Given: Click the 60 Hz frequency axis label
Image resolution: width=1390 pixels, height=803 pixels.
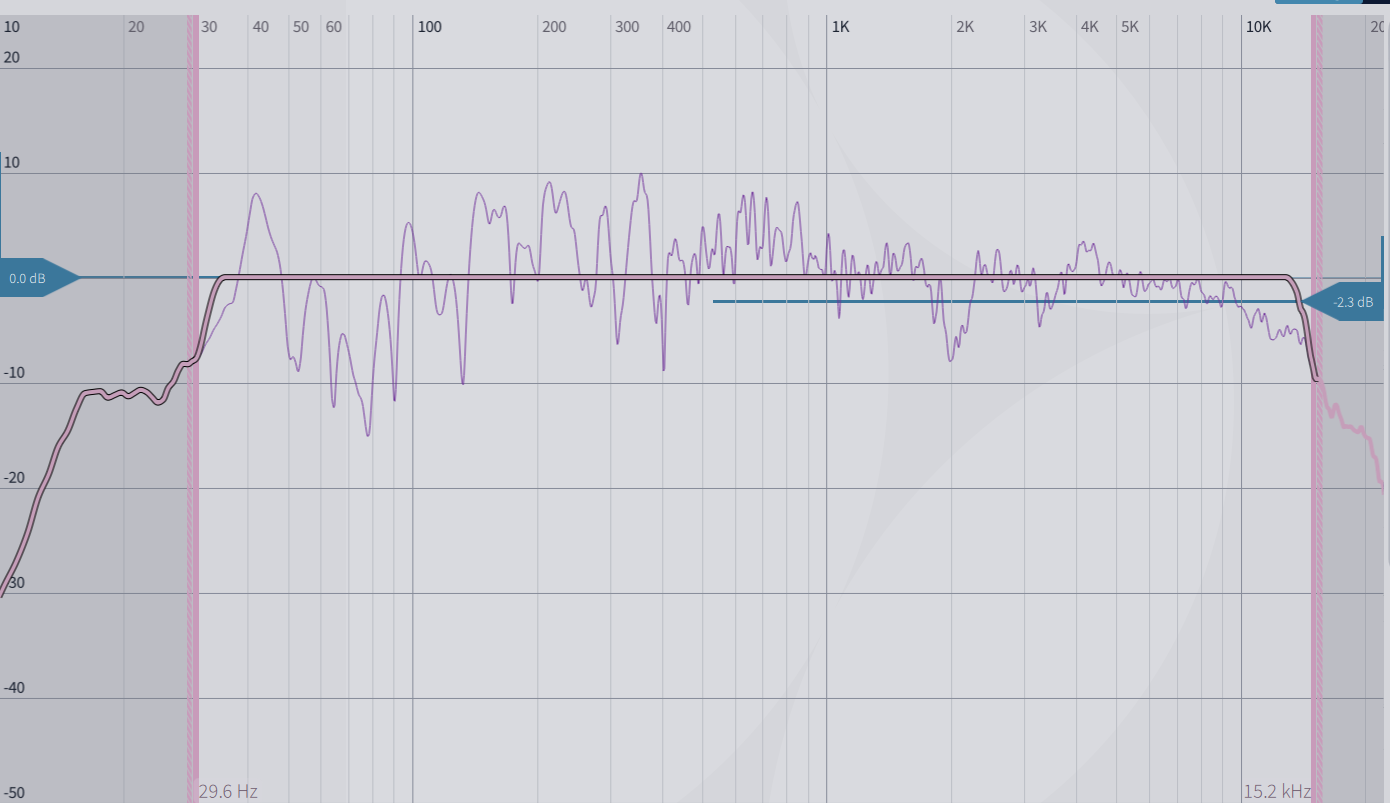Looking at the screenshot, I should [x=334, y=27].
